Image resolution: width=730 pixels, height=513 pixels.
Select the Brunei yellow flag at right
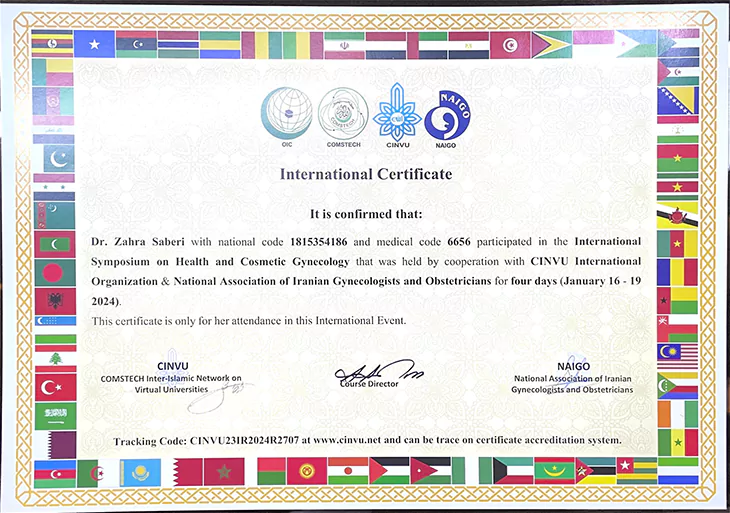click(x=677, y=215)
